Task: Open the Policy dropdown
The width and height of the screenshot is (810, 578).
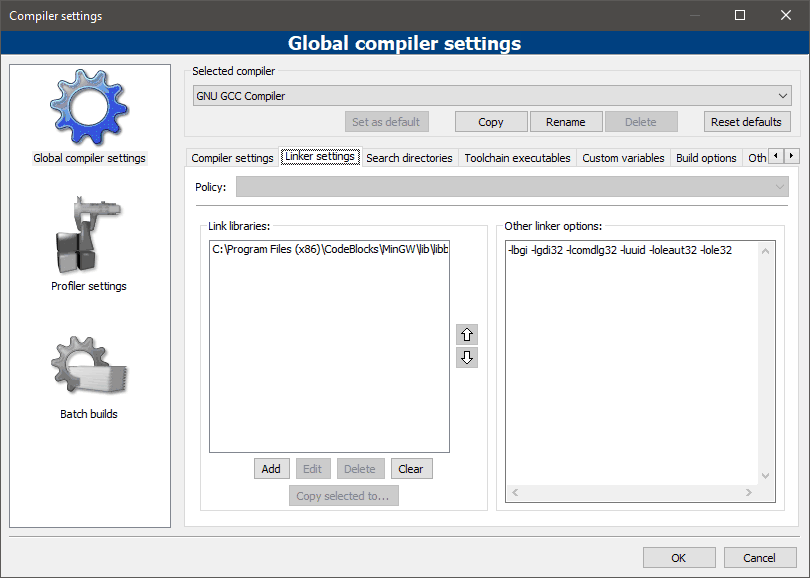Action: pos(512,187)
